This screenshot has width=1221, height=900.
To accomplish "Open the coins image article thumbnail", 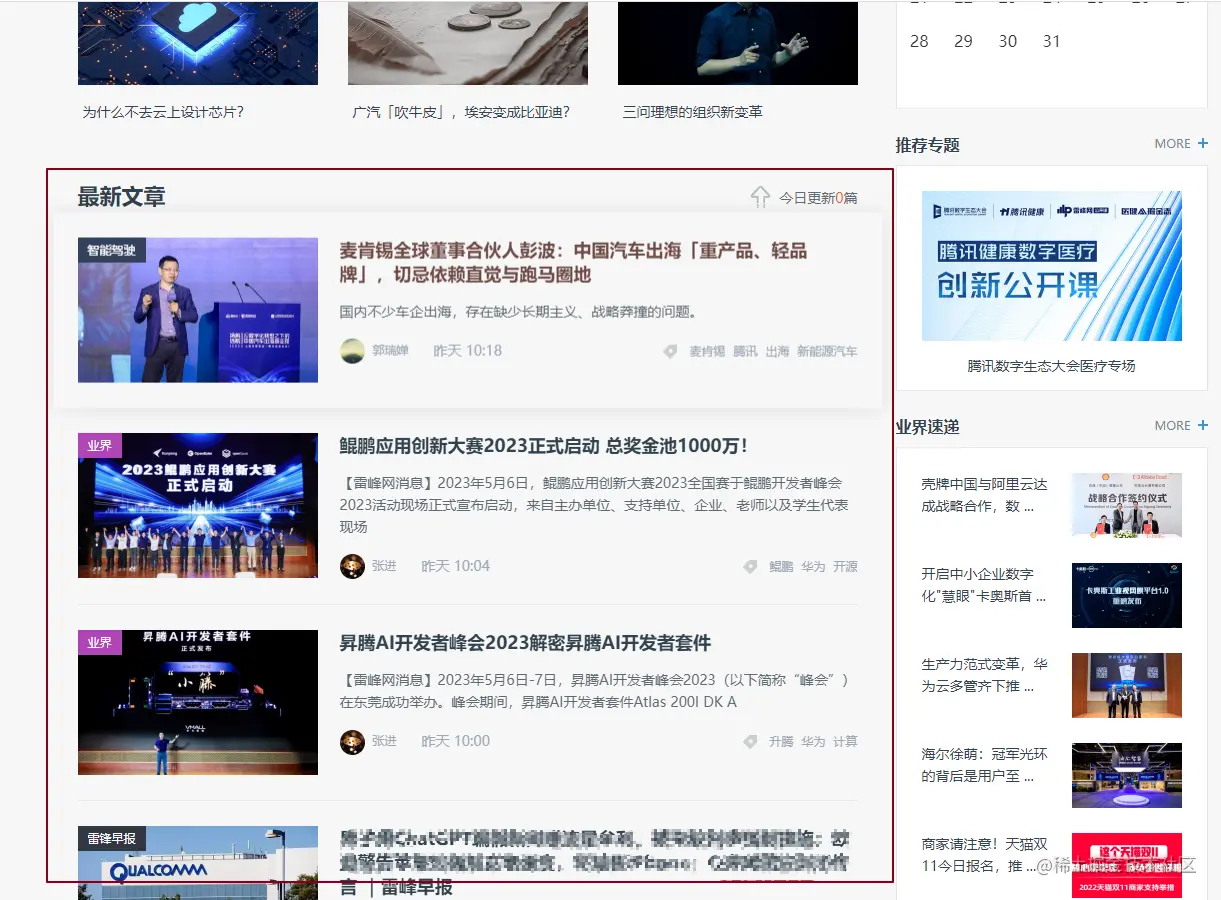I will pos(468,43).
